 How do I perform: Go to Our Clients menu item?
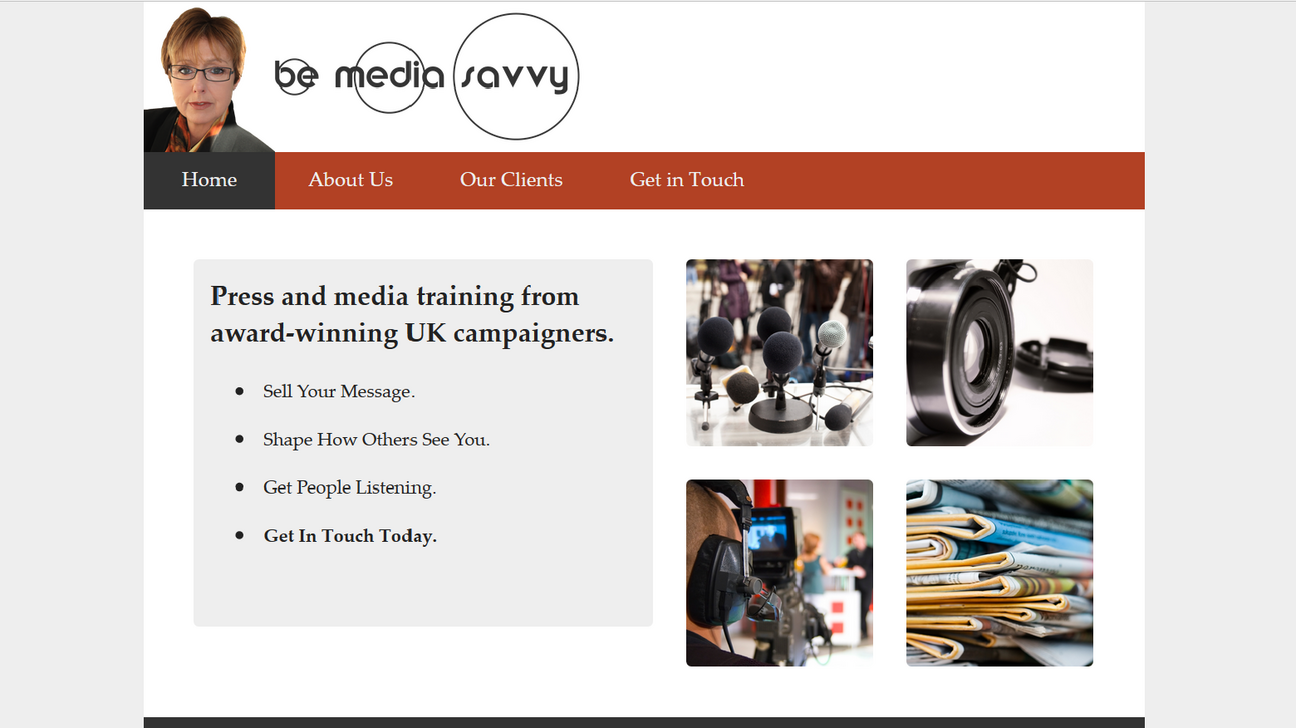(x=511, y=180)
